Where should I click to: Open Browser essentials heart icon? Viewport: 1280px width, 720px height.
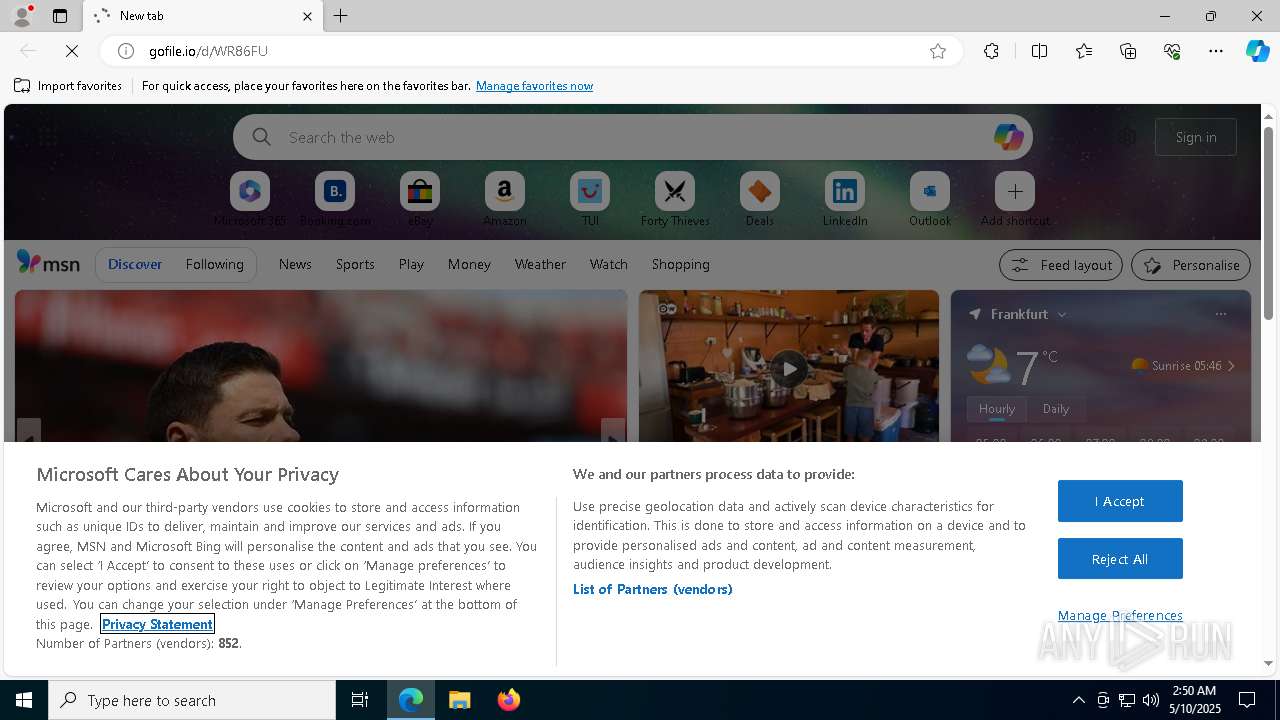click(1172, 51)
